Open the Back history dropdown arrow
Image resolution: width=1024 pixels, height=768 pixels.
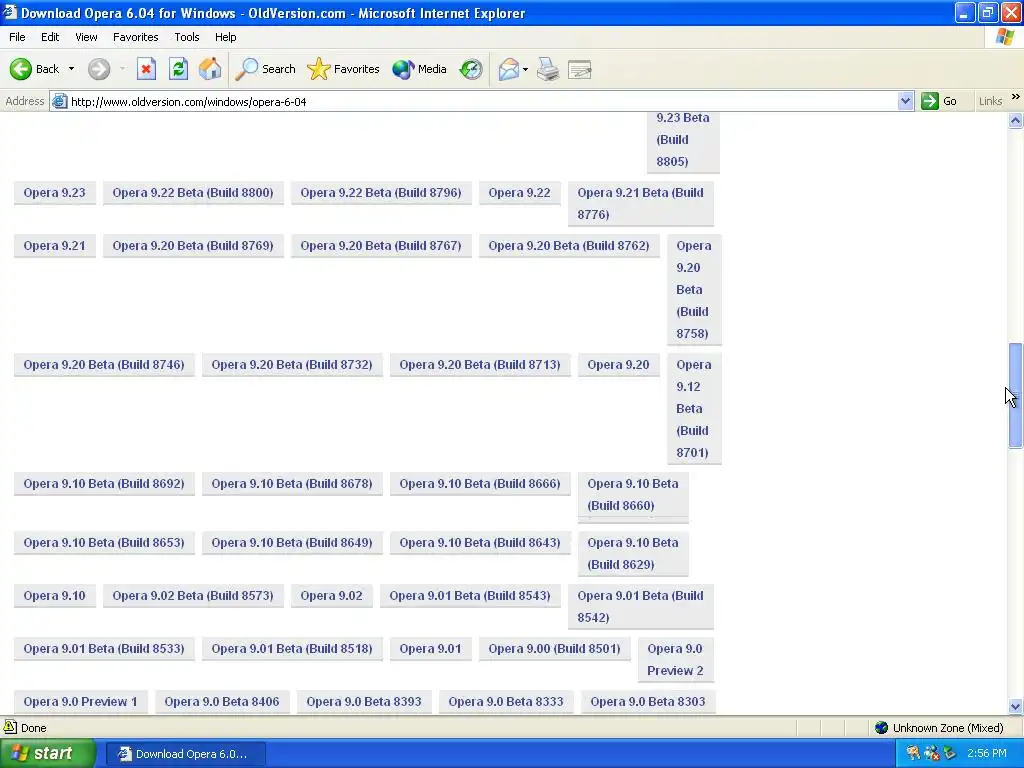(71, 69)
